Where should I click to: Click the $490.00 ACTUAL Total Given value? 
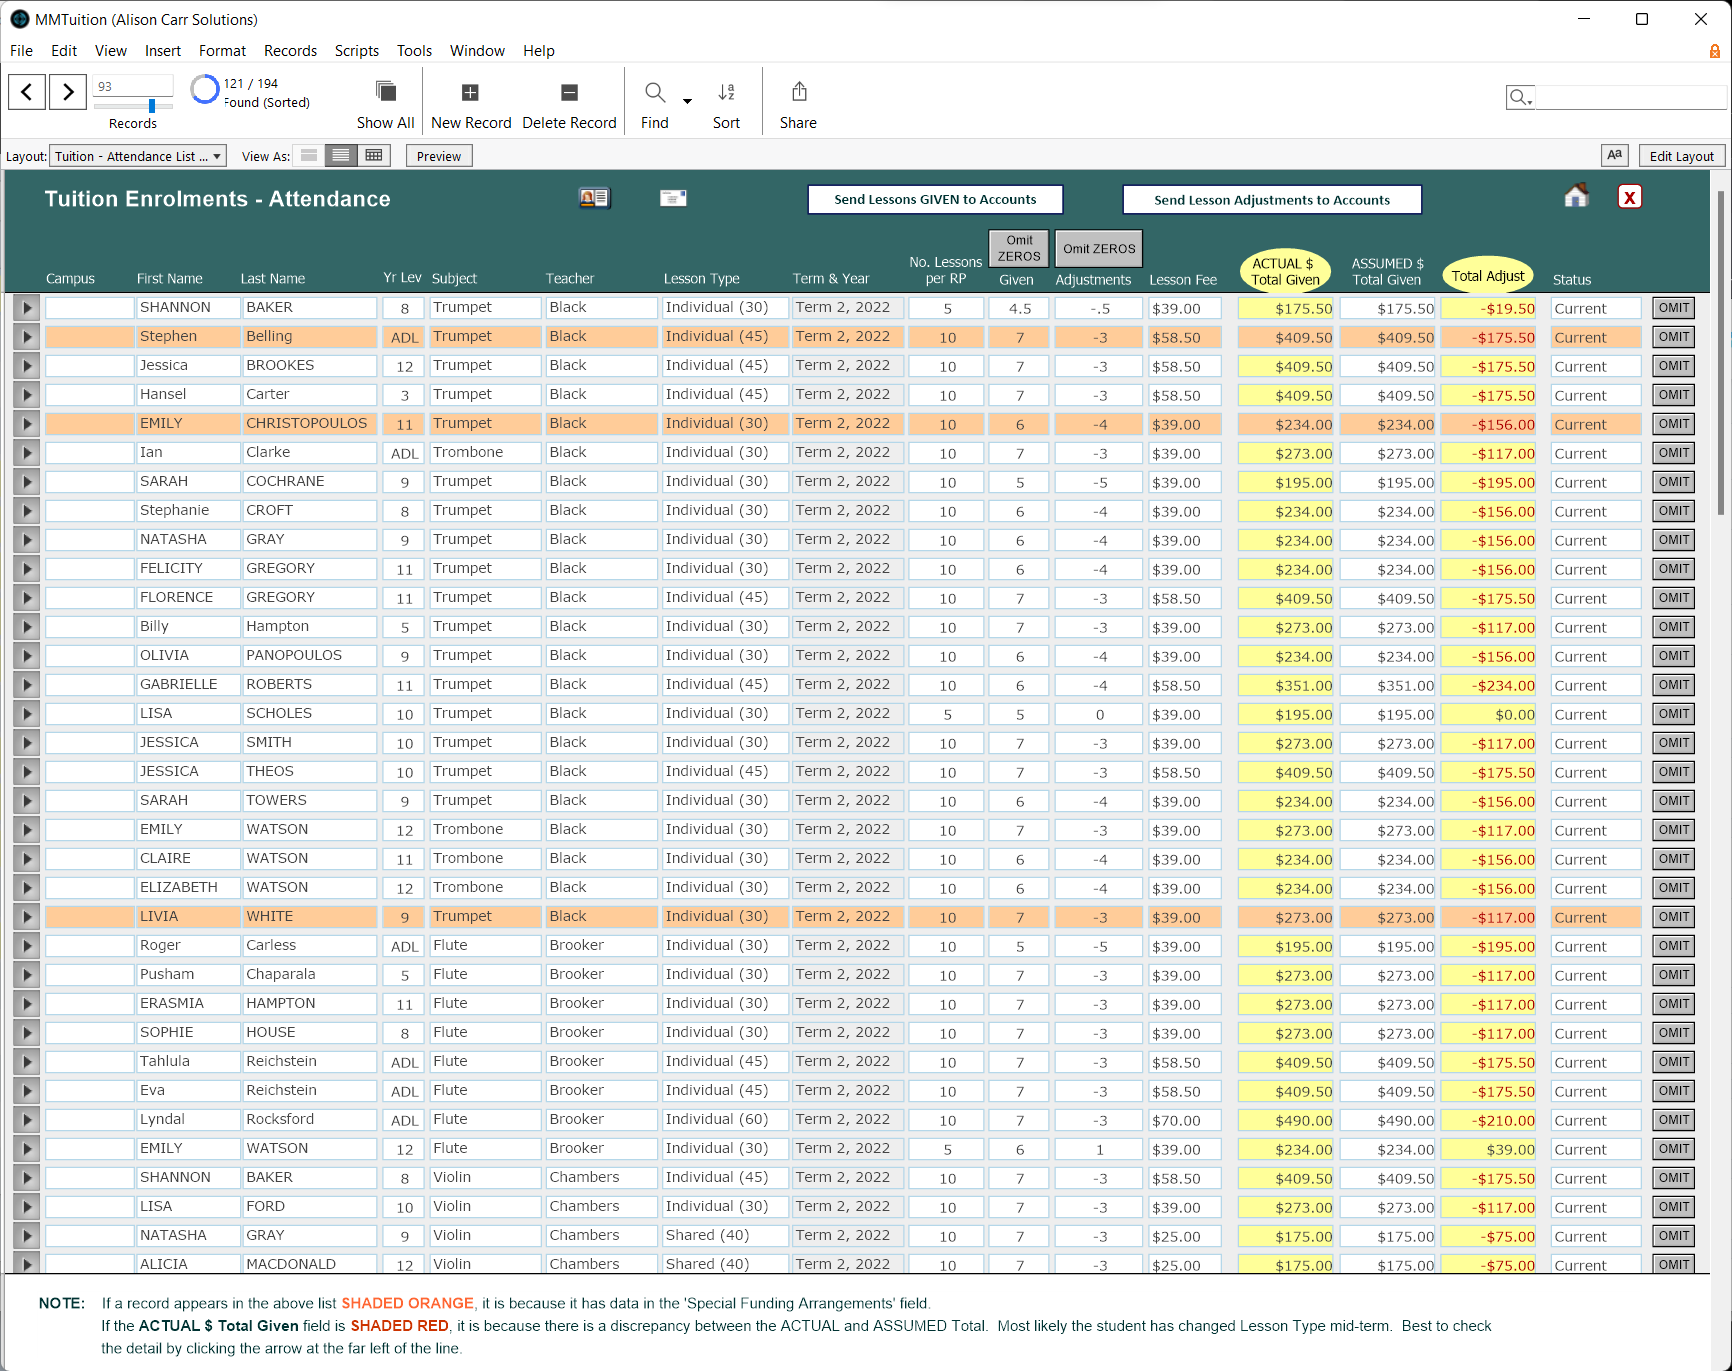[x=1285, y=1120]
